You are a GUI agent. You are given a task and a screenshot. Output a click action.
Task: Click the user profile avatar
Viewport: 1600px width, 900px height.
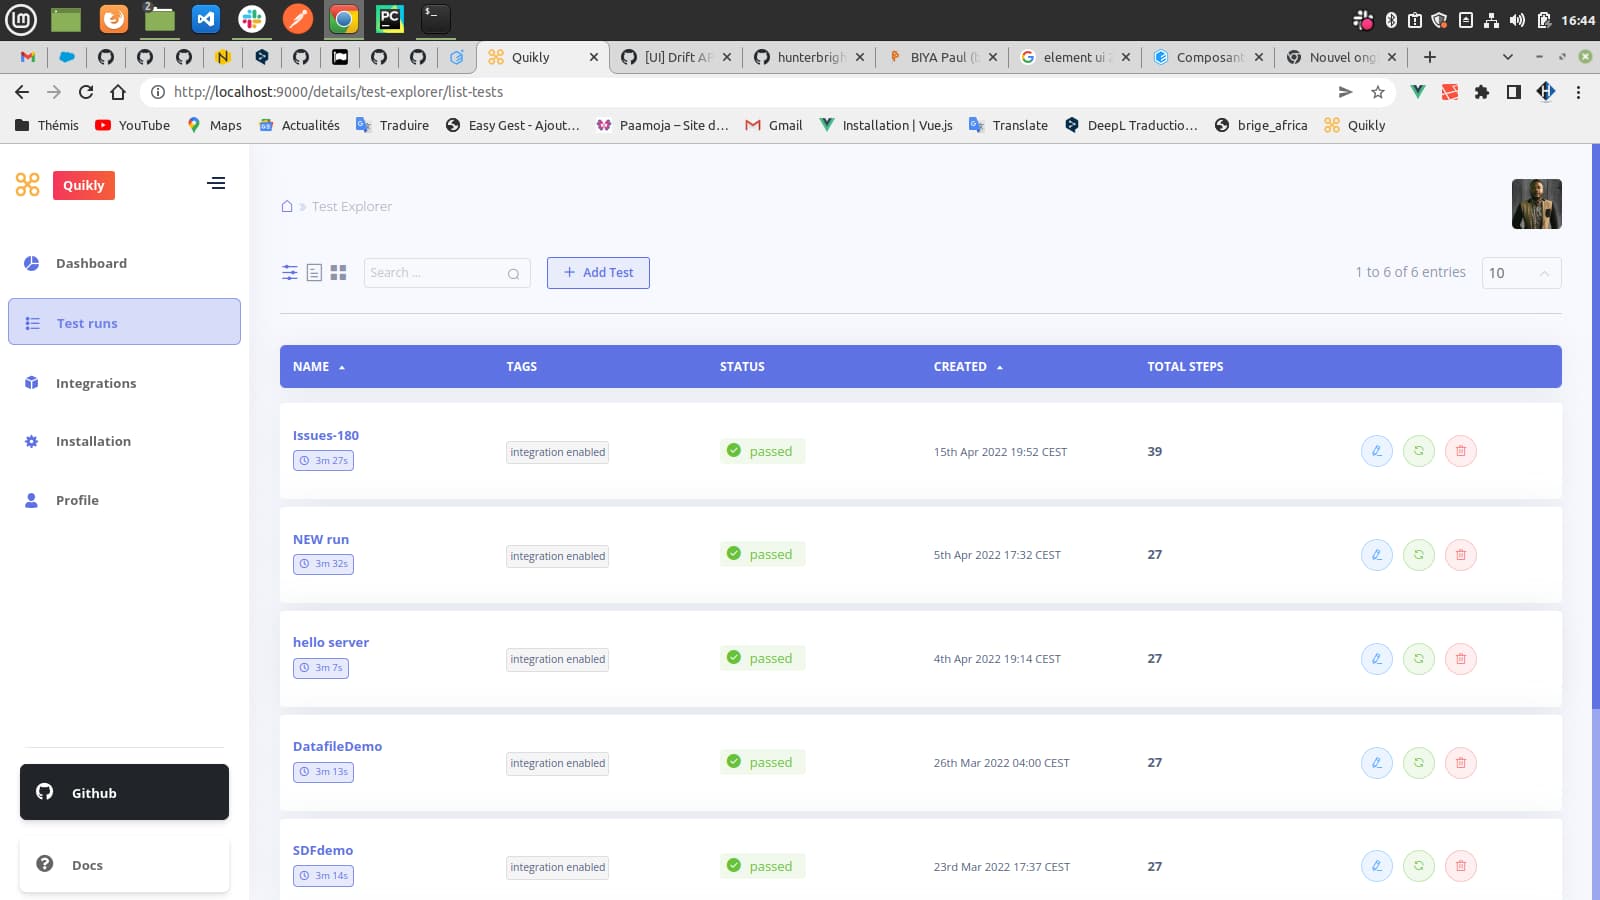(1536, 204)
